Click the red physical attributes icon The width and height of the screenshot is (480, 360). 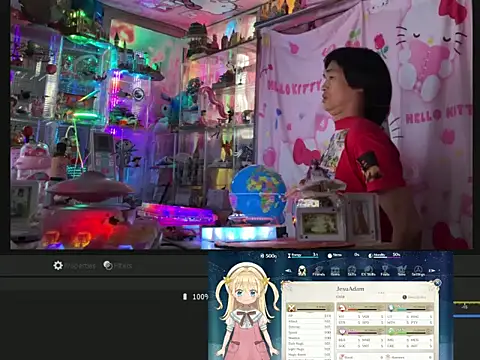(x=341, y=308)
